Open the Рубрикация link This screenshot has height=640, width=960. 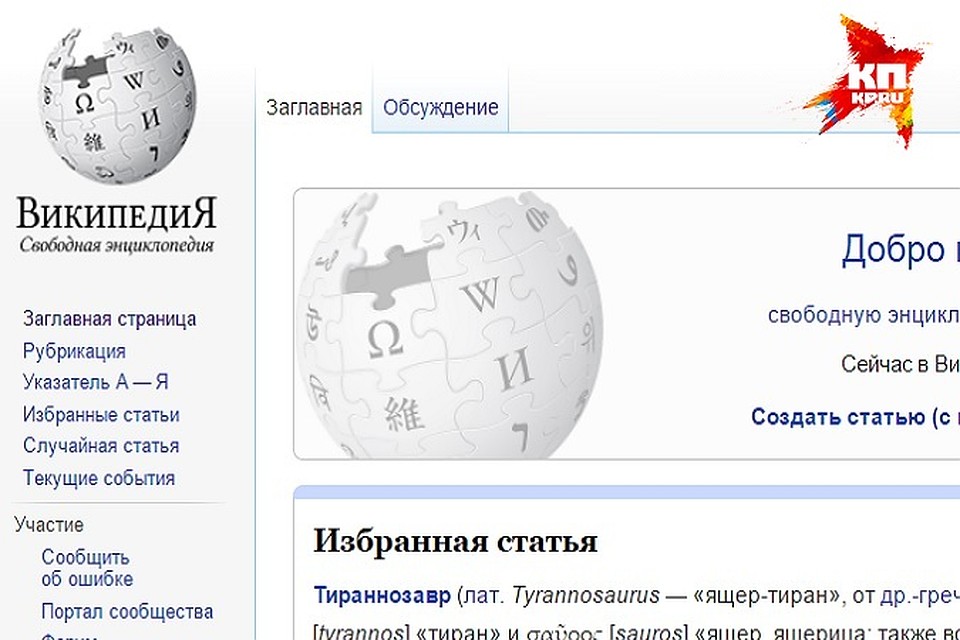point(74,351)
